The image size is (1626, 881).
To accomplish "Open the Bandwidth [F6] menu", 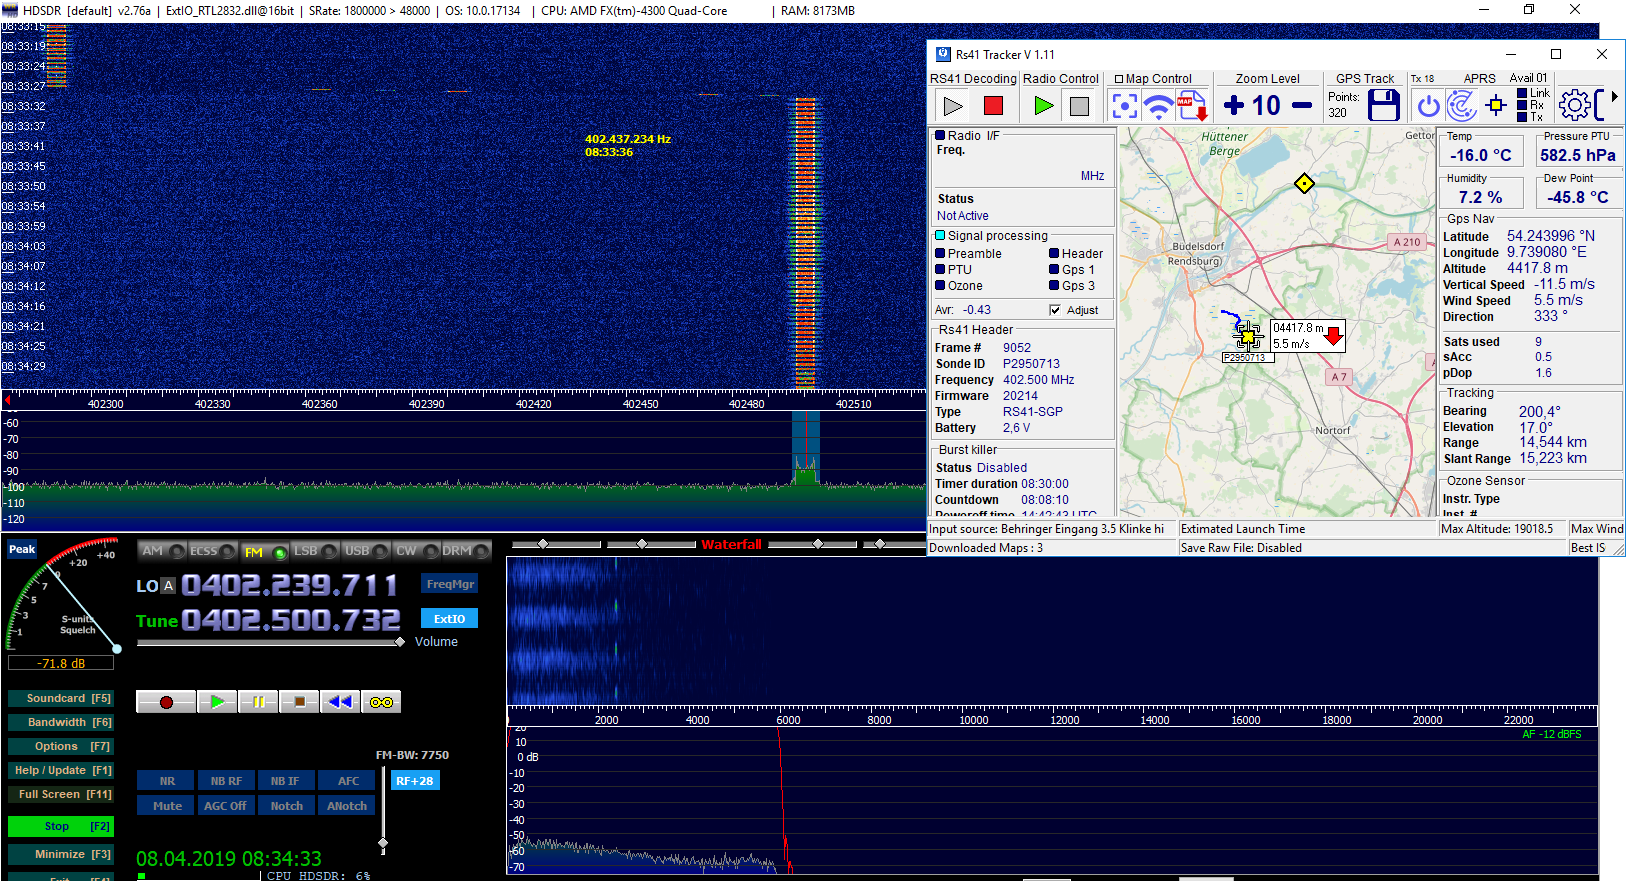I will point(60,722).
